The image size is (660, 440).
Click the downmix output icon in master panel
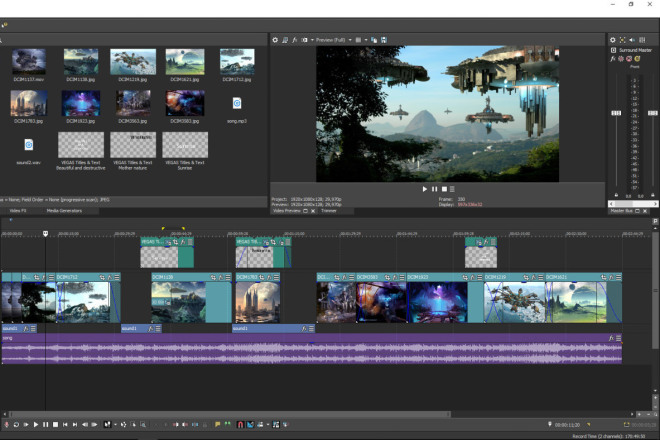point(623,40)
